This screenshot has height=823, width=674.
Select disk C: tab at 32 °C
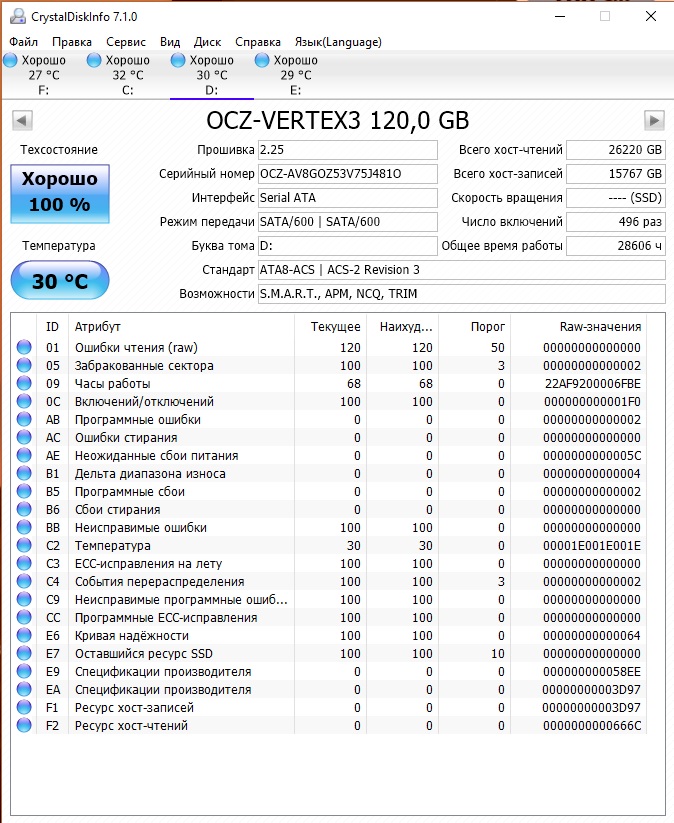tap(128, 75)
